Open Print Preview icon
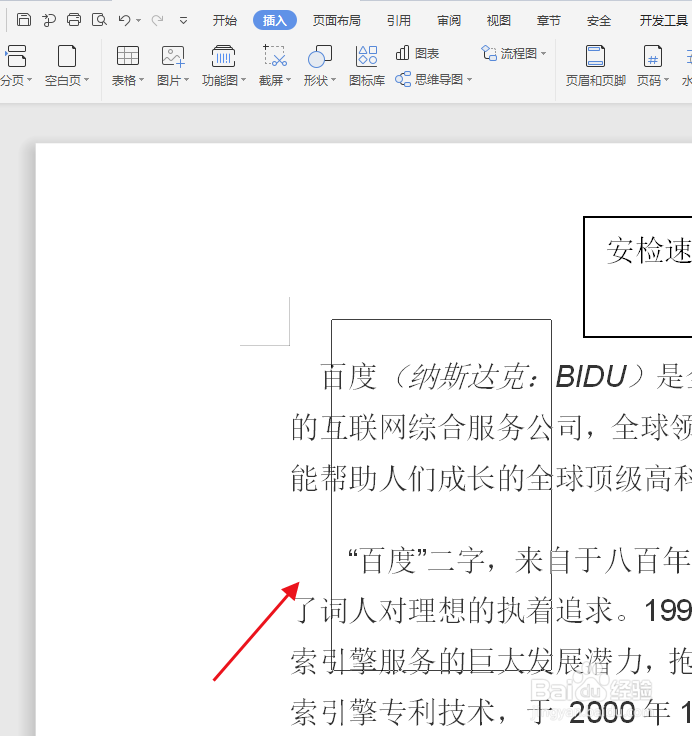The image size is (692, 736). 99,20
